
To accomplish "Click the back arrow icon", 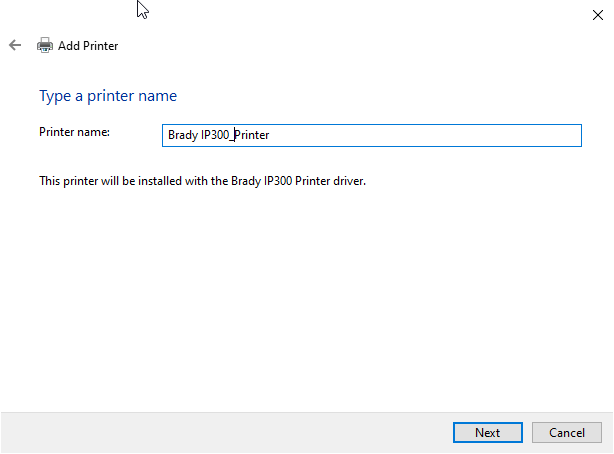I will click(14, 45).
